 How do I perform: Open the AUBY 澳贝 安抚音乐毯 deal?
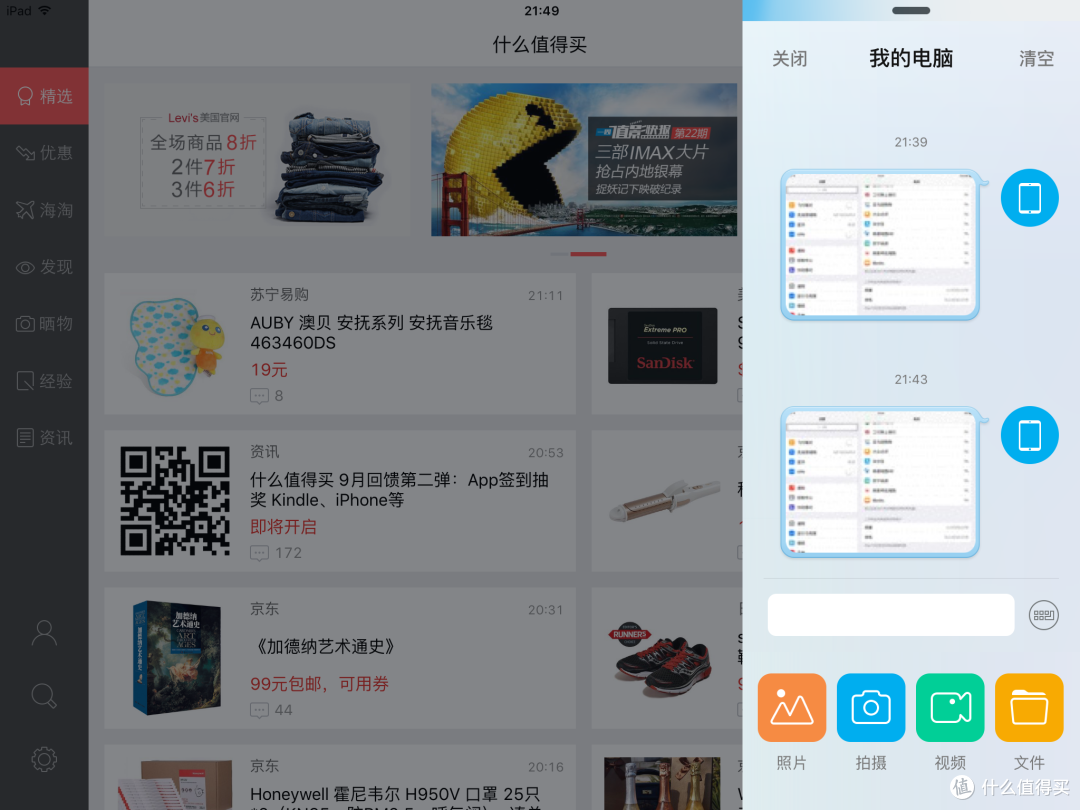coord(340,344)
